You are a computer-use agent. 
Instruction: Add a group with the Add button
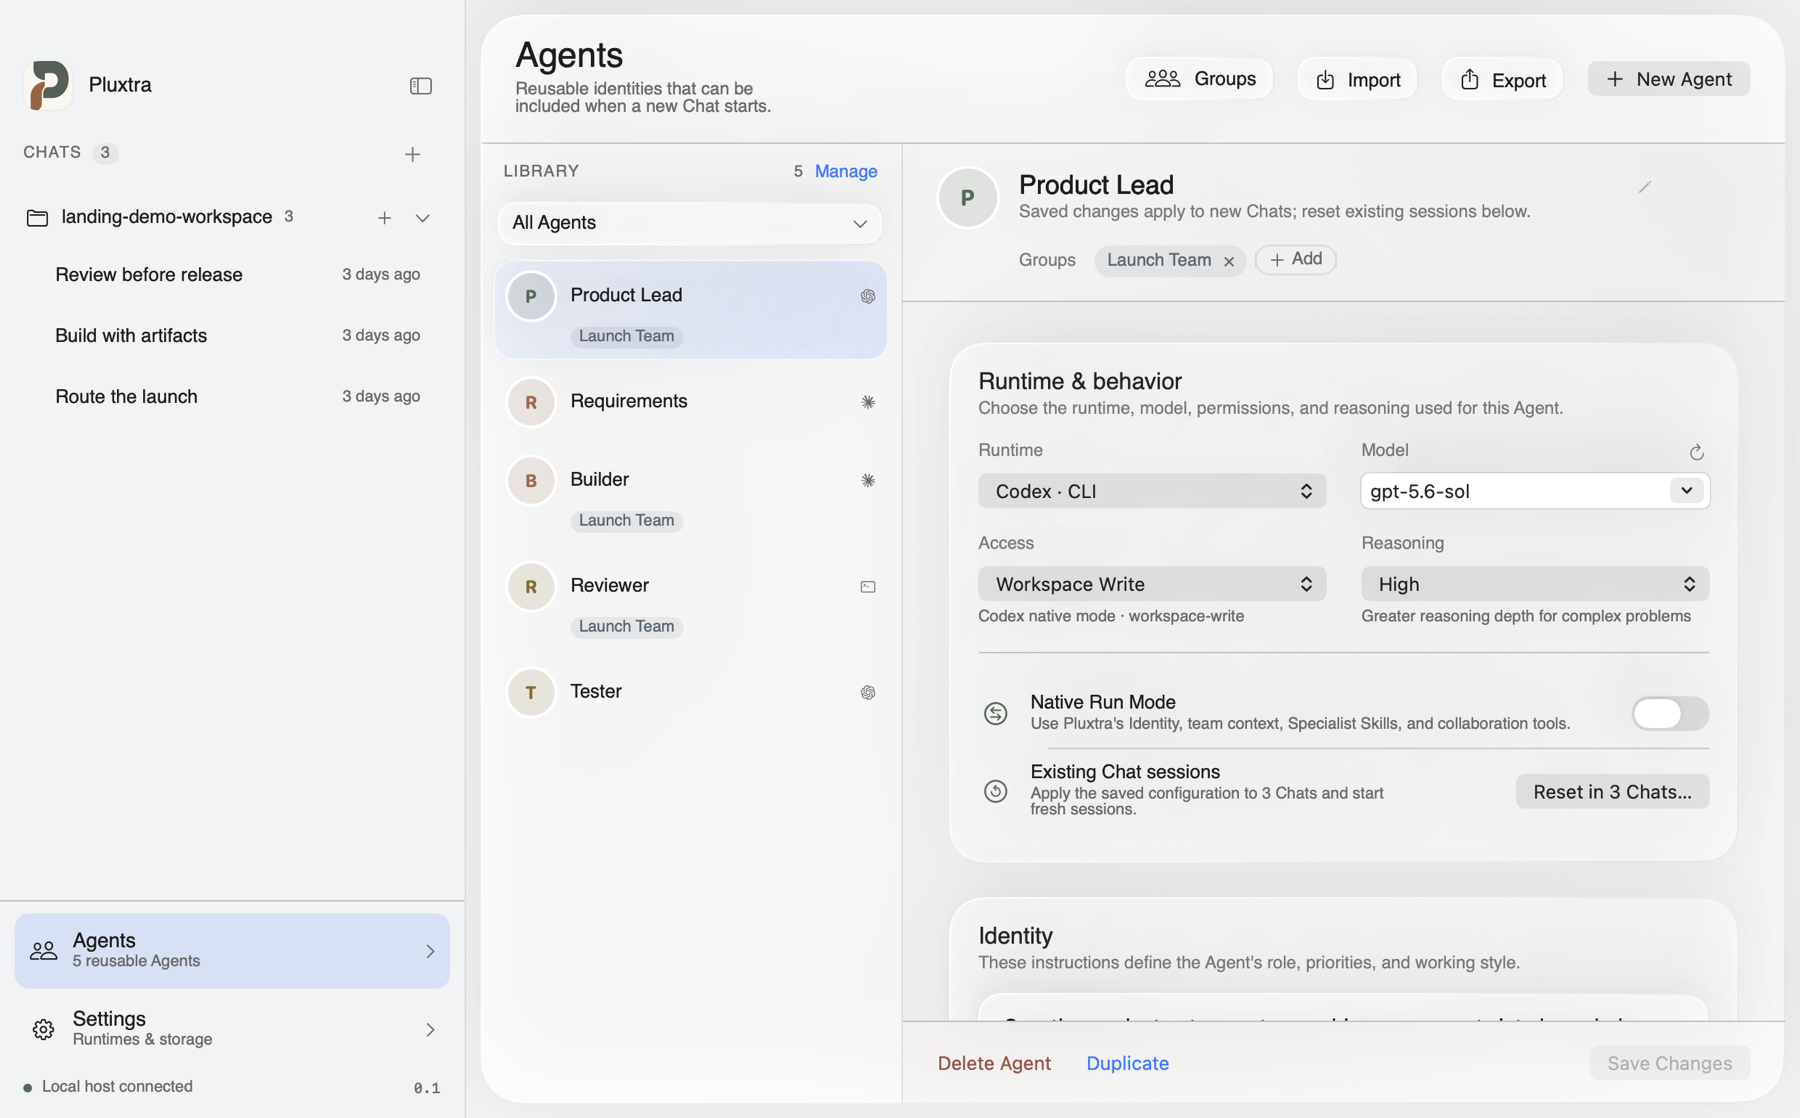point(1296,259)
